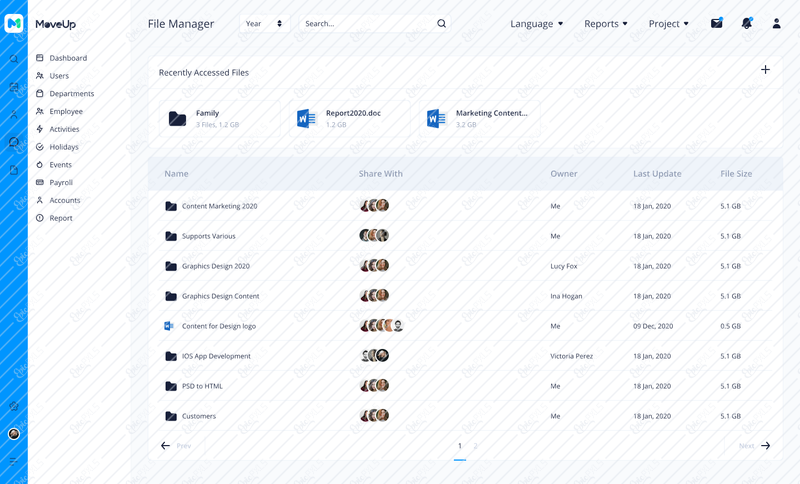Open the Report2020.doc file name
This screenshot has height=484, width=800.
tap(353, 113)
